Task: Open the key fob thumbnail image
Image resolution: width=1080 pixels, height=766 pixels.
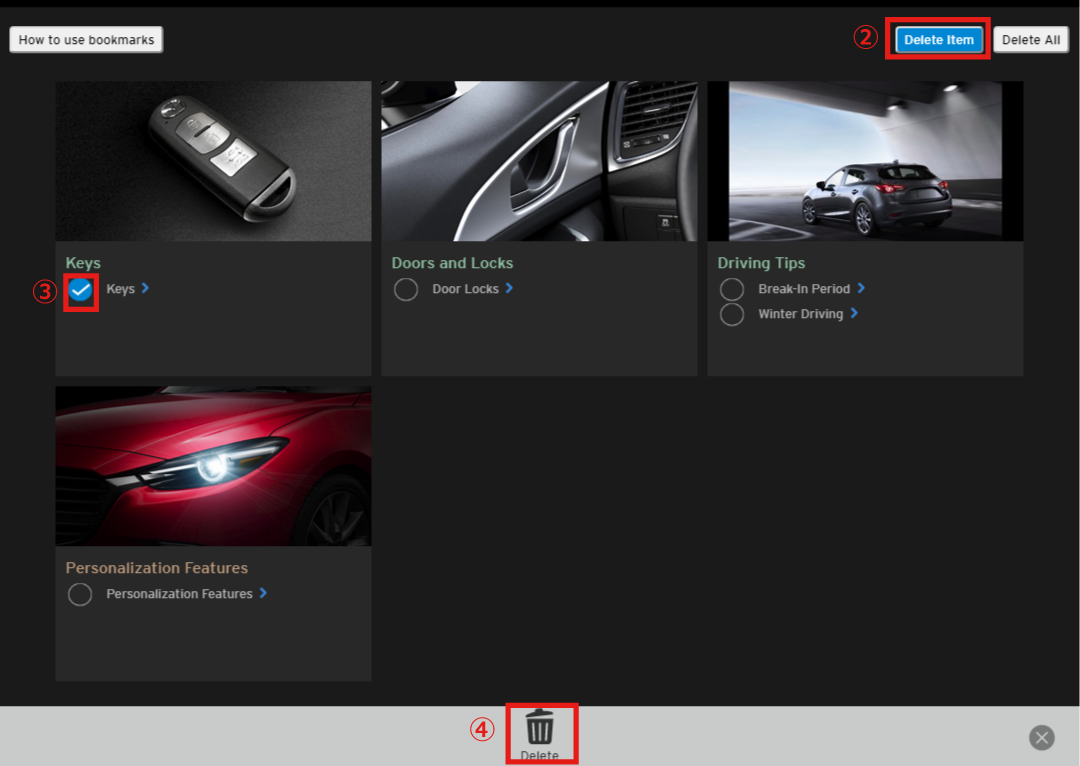Action: pyautogui.click(x=213, y=161)
